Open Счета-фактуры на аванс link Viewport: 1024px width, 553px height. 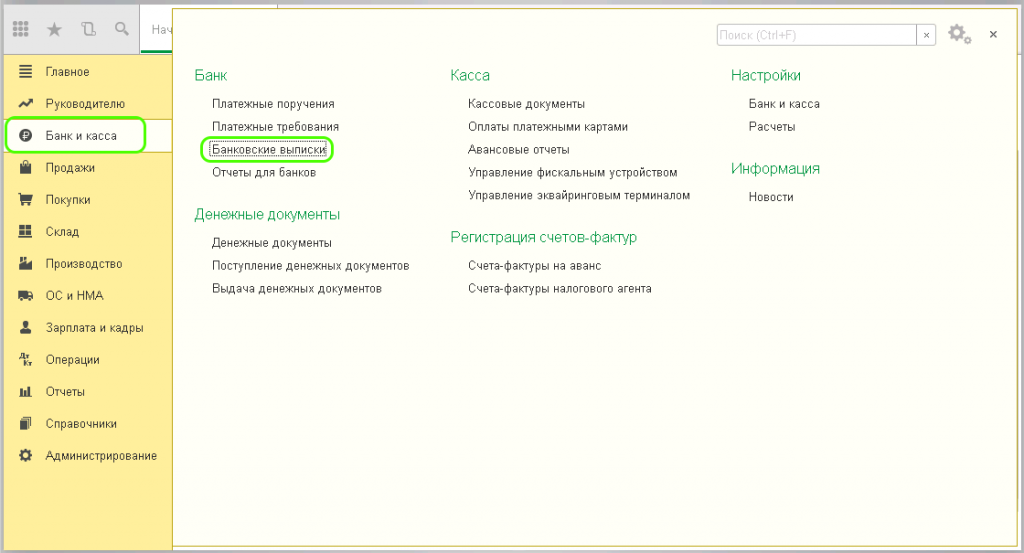point(534,266)
